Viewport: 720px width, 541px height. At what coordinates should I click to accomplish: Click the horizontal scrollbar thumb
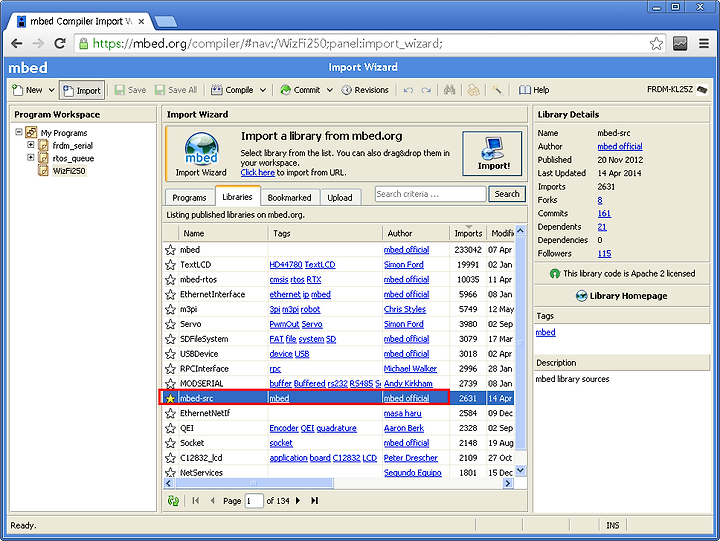pyautogui.click(x=254, y=483)
